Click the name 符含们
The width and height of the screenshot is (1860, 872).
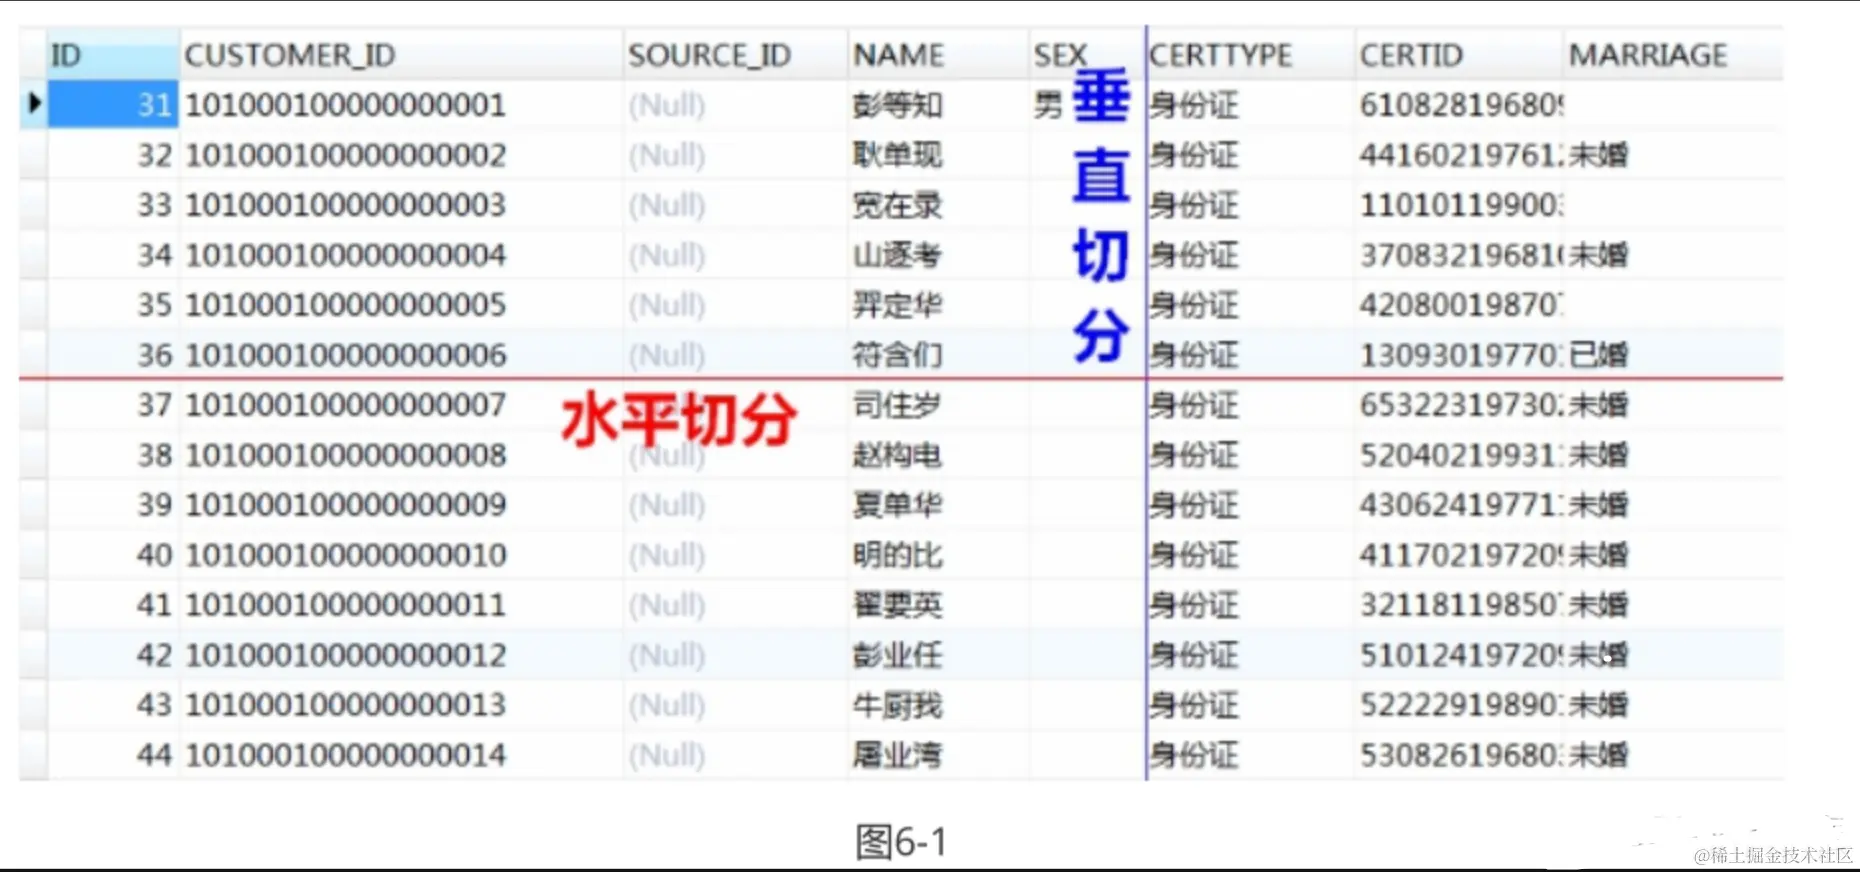point(897,355)
